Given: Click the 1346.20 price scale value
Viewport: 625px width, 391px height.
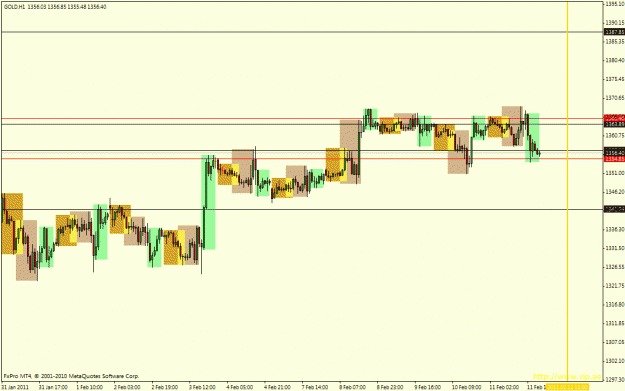Looking at the screenshot, I should 615,192.
